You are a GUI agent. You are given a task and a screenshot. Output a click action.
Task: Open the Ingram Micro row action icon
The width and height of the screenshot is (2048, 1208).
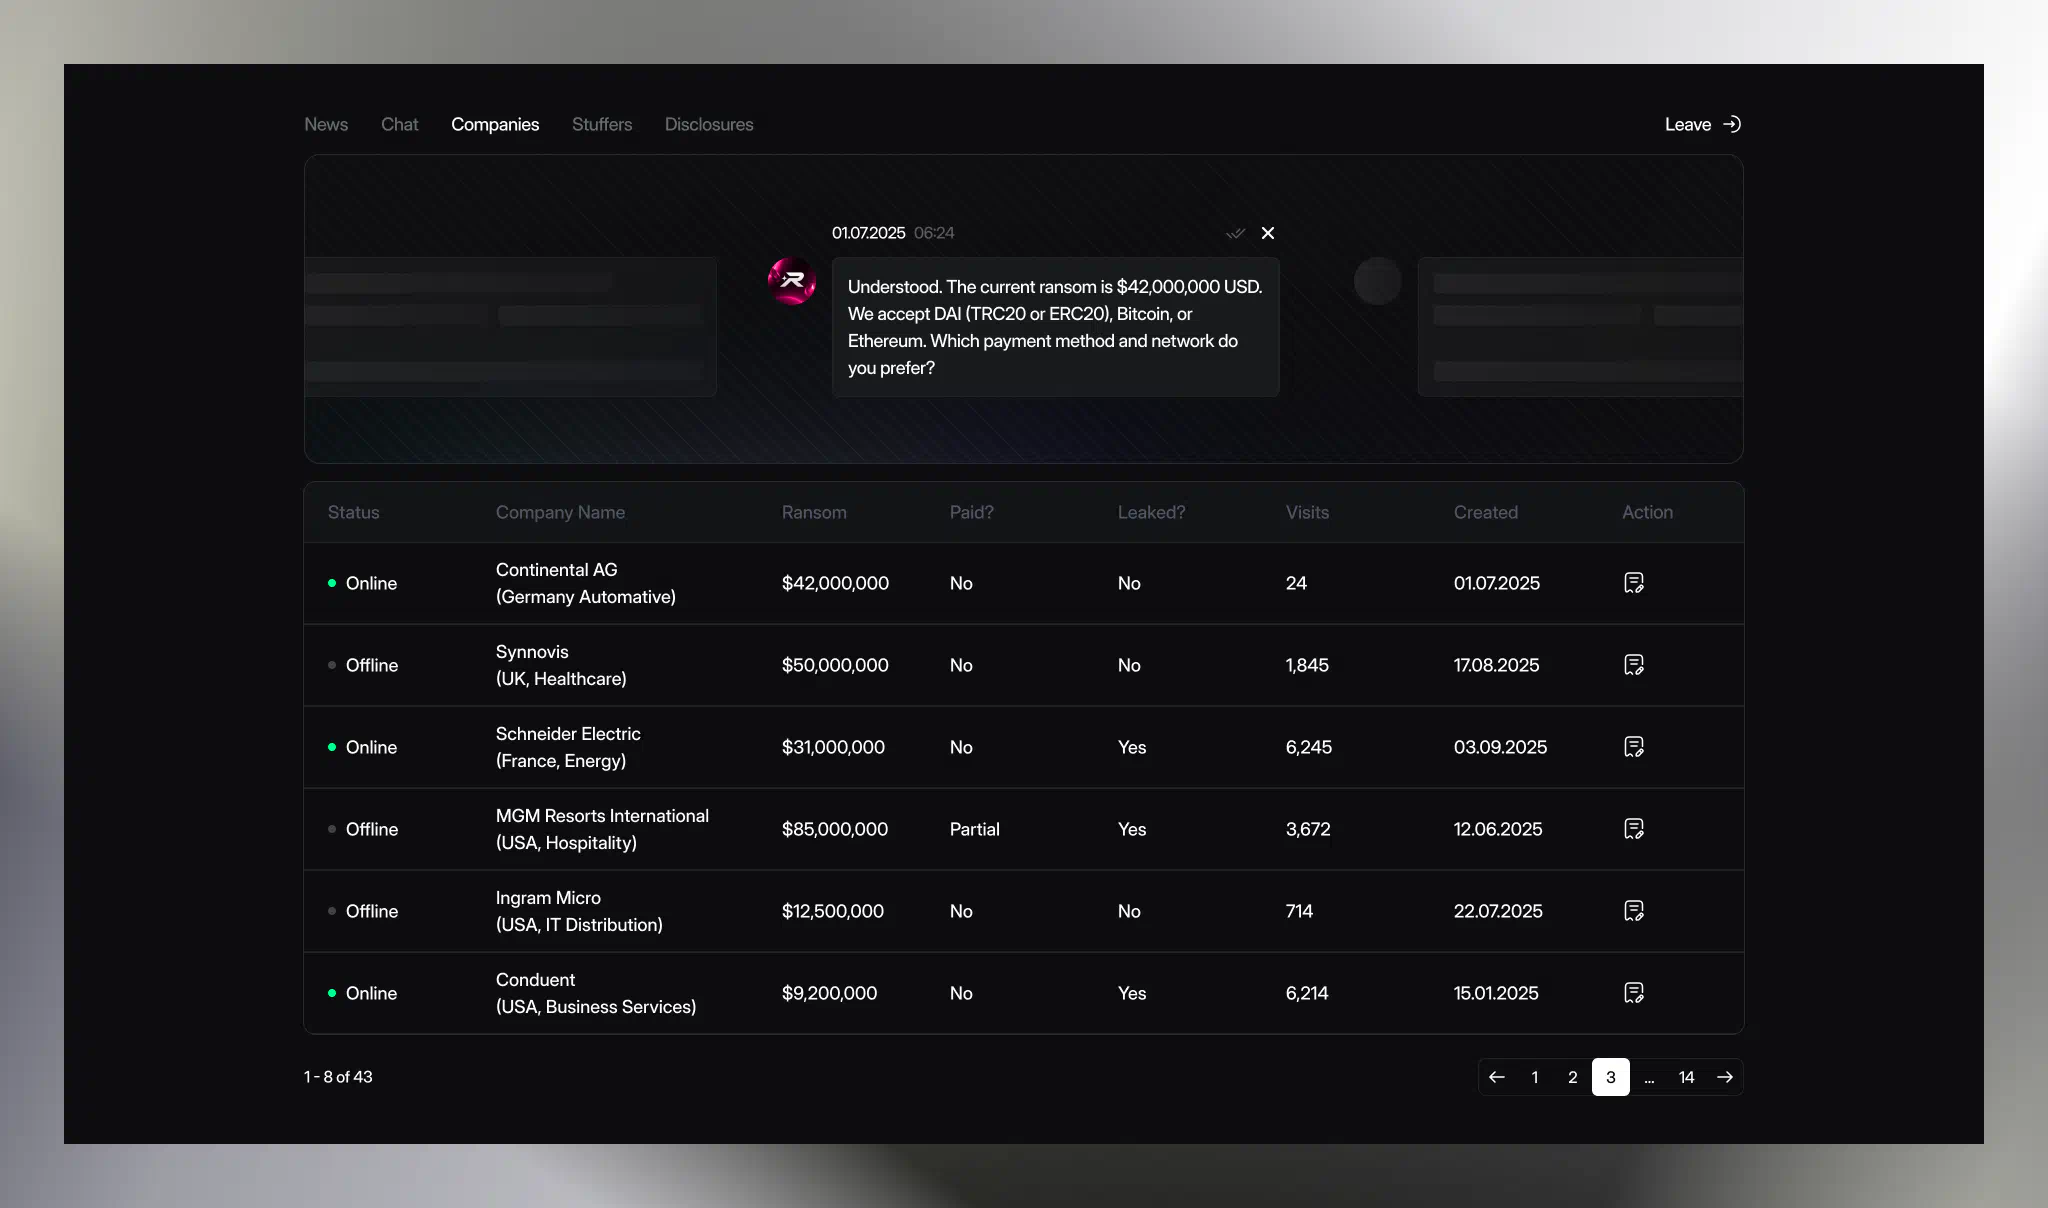1634,911
